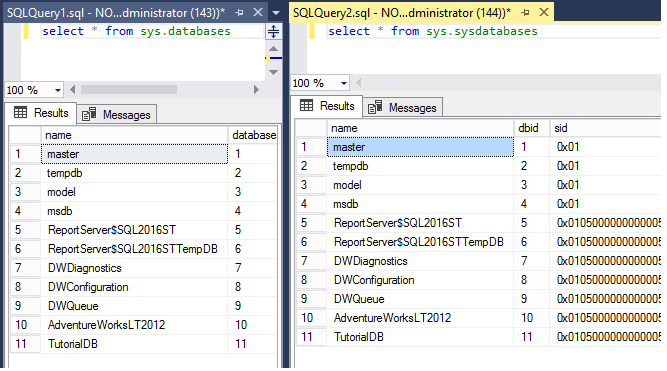Image resolution: width=667 pixels, height=371 pixels.
Task: Click the down arrow of left editor scrollbar
Action: [274, 72]
